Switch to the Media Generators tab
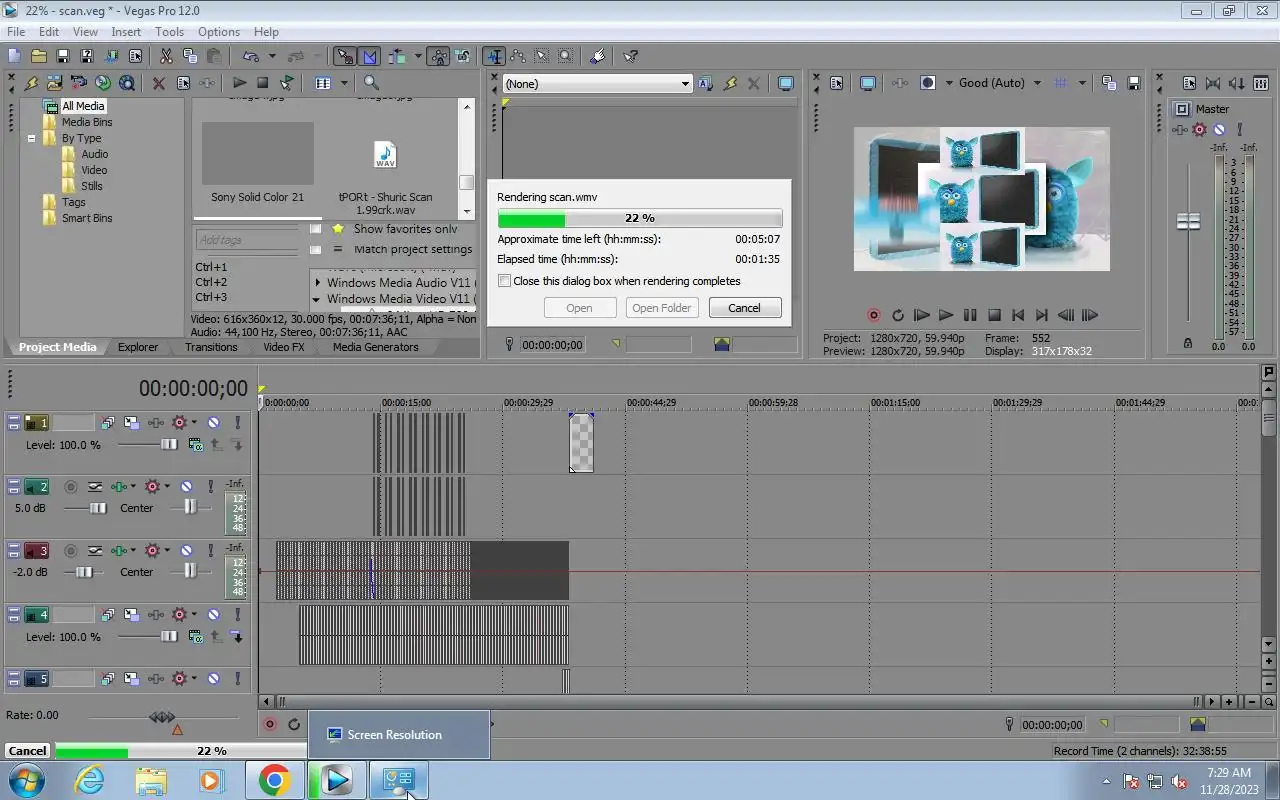Screen dimensions: 1280x800 click(376, 347)
